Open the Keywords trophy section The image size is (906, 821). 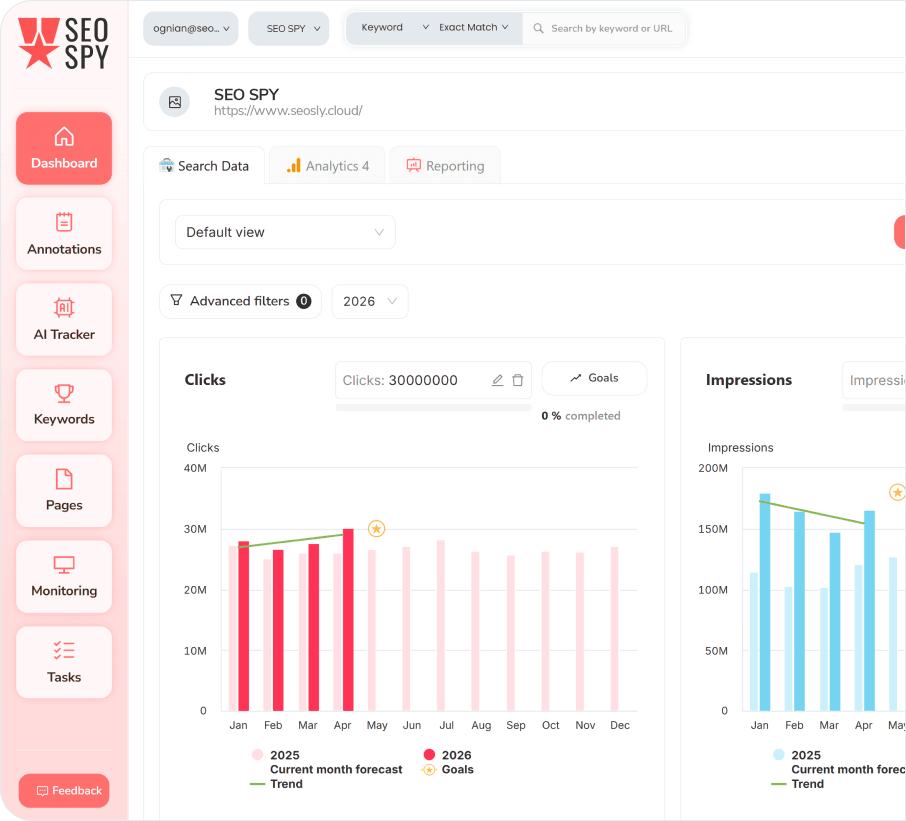(64, 405)
